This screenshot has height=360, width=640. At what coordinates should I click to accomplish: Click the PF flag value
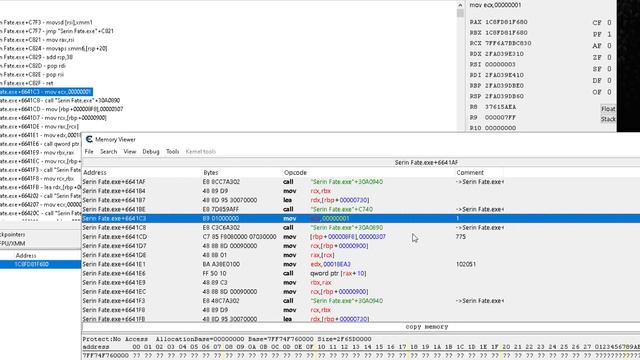pos(609,34)
